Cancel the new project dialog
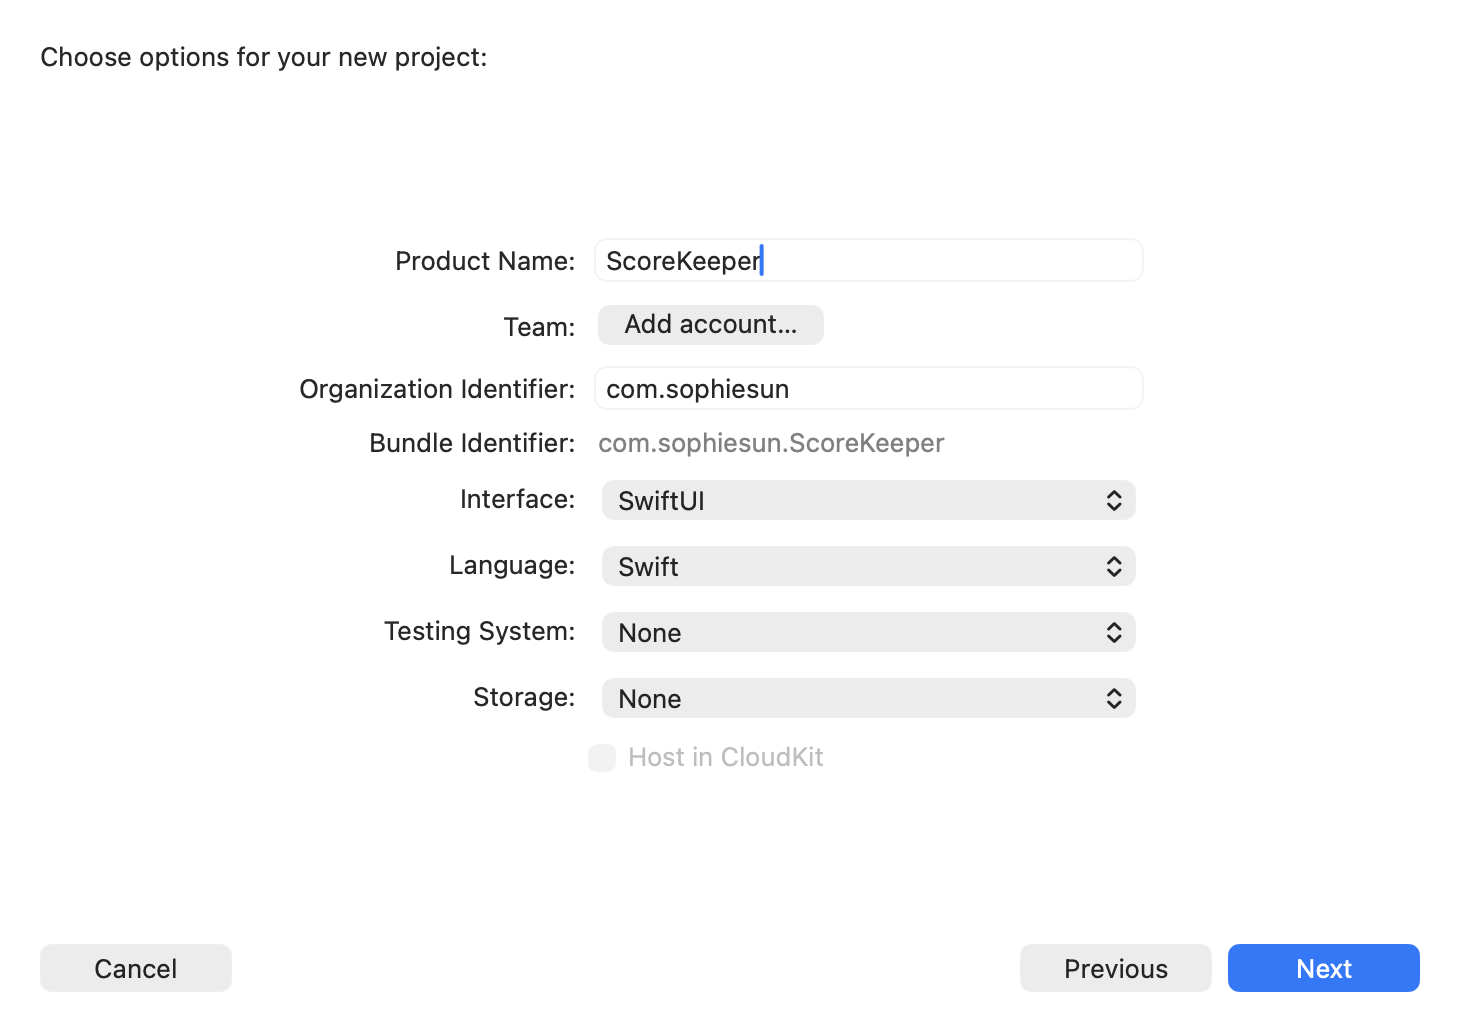1460x1032 pixels. coord(136,968)
